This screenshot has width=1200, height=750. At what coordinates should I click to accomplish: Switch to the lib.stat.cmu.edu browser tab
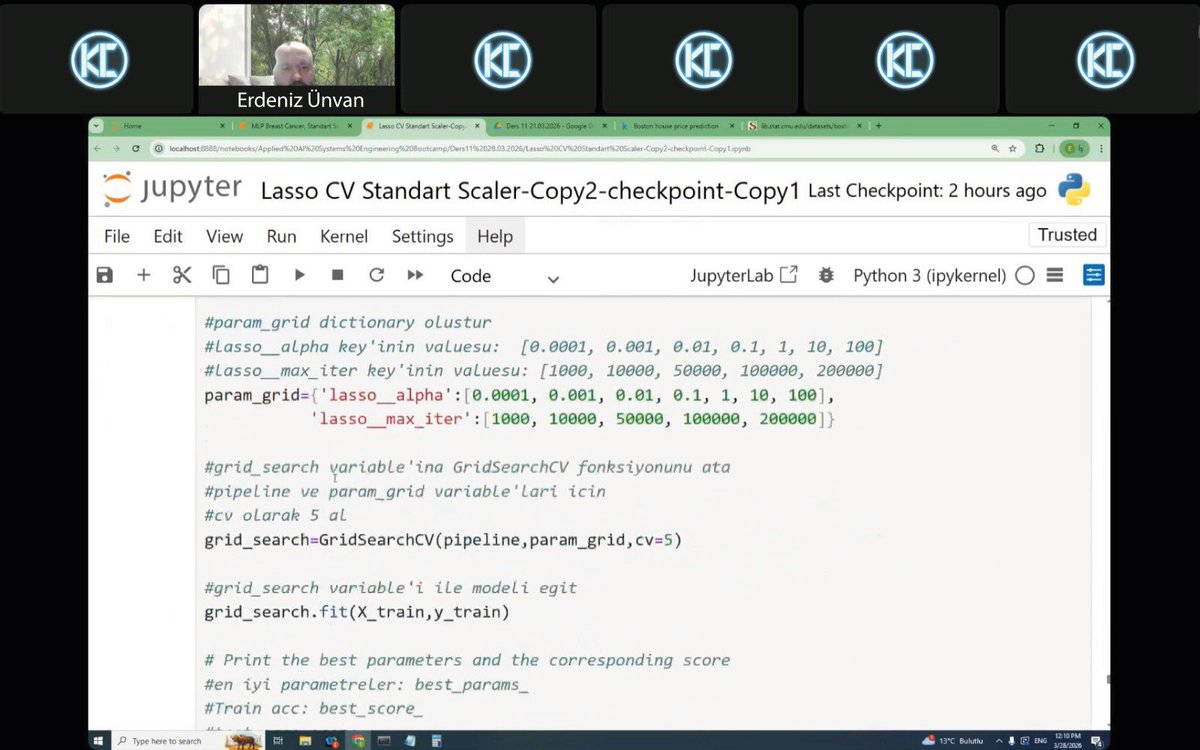pyautogui.click(x=804, y=126)
